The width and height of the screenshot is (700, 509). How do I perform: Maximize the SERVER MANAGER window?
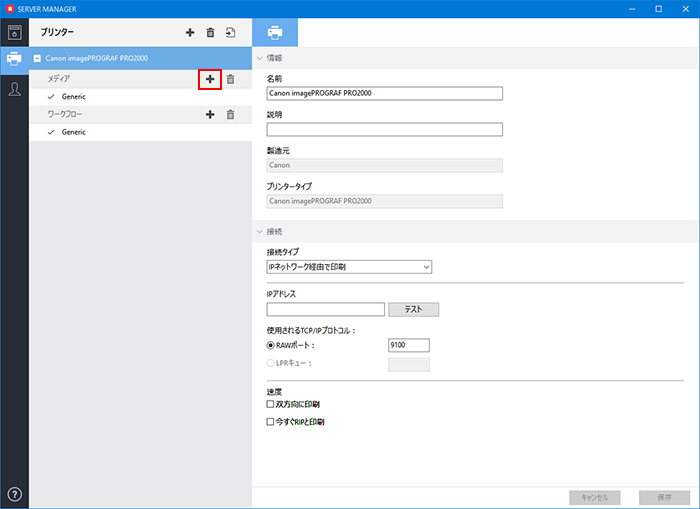[658, 9]
